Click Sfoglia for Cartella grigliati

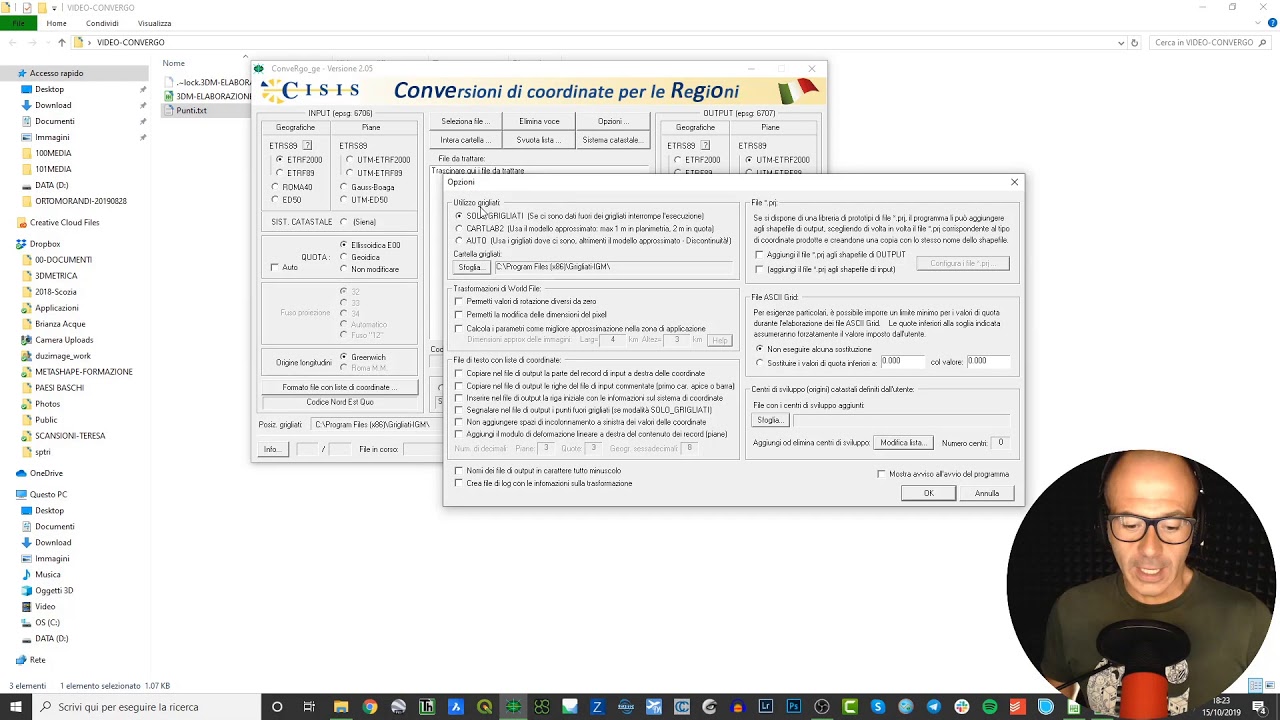pos(470,267)
